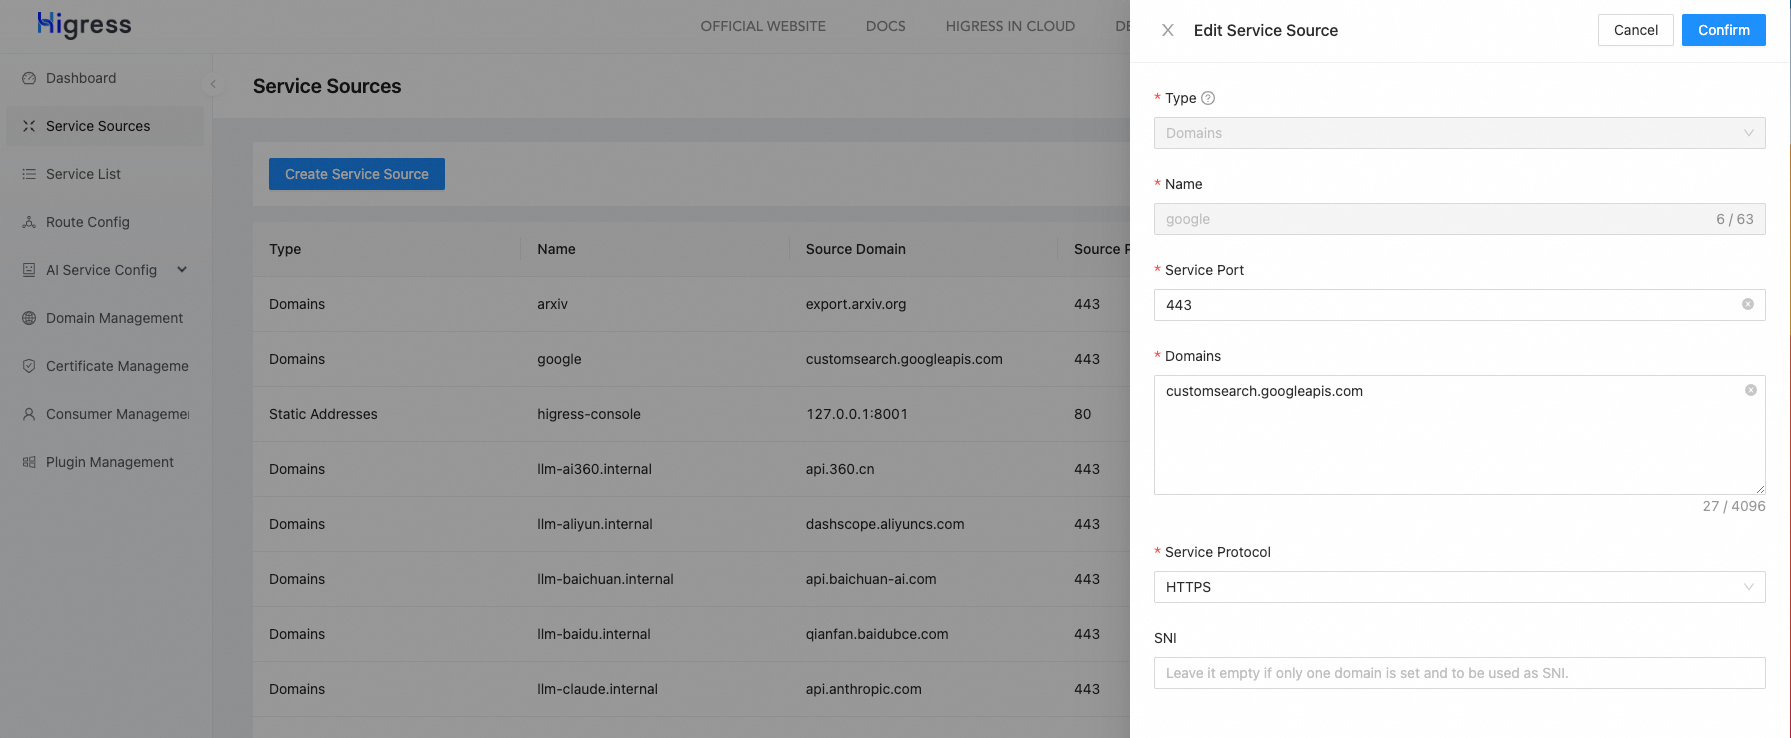Click the Consumer Management user icon
Screen dimensions: 1791x738
click(x=29, y=414)
